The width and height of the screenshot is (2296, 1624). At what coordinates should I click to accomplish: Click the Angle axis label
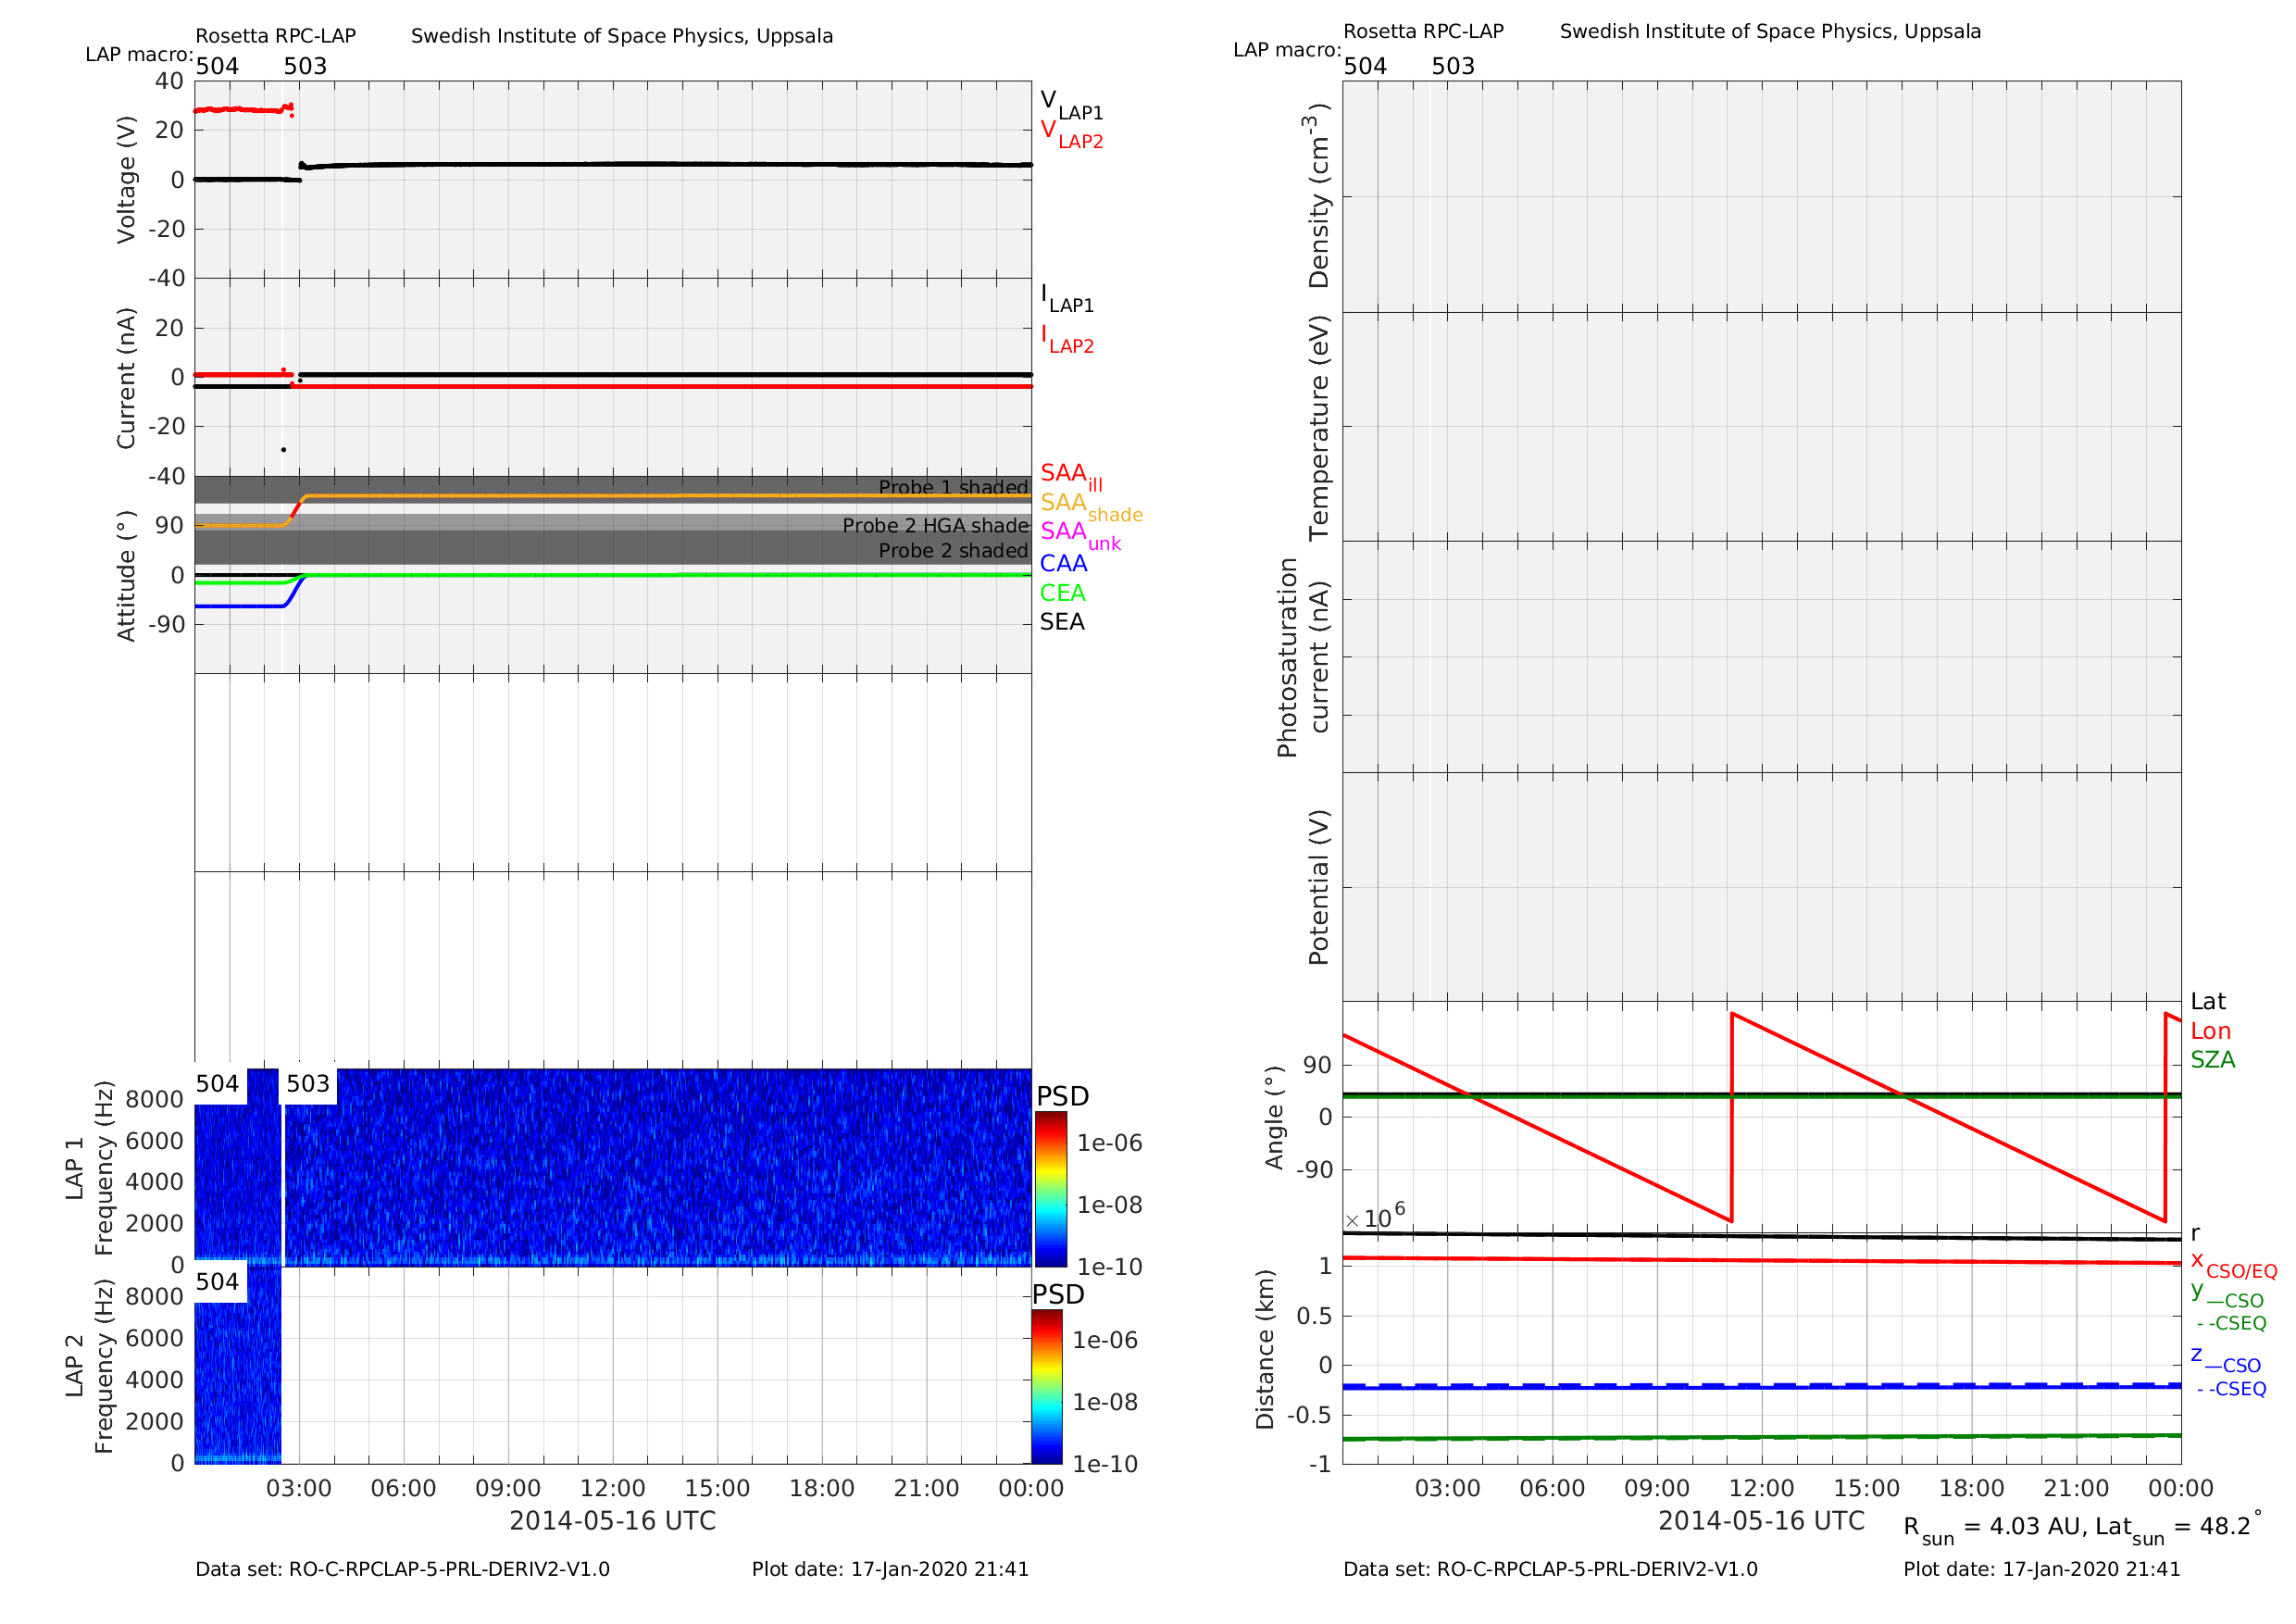pos(1274,1118)
